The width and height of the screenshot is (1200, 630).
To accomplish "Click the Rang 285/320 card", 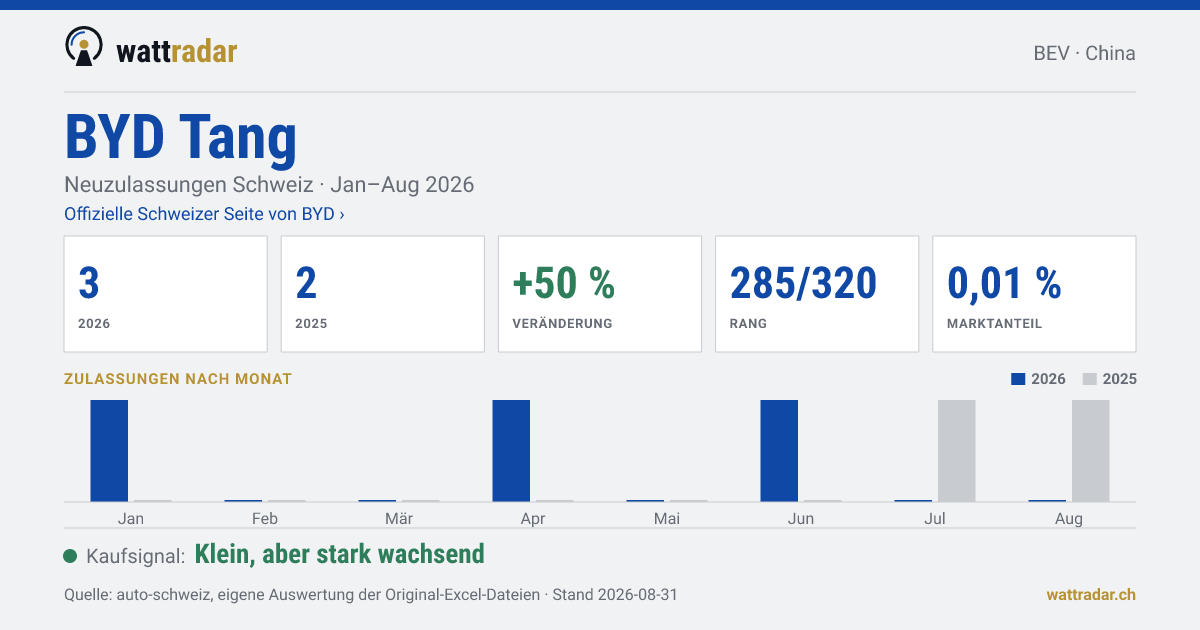I will click(817, 294).
